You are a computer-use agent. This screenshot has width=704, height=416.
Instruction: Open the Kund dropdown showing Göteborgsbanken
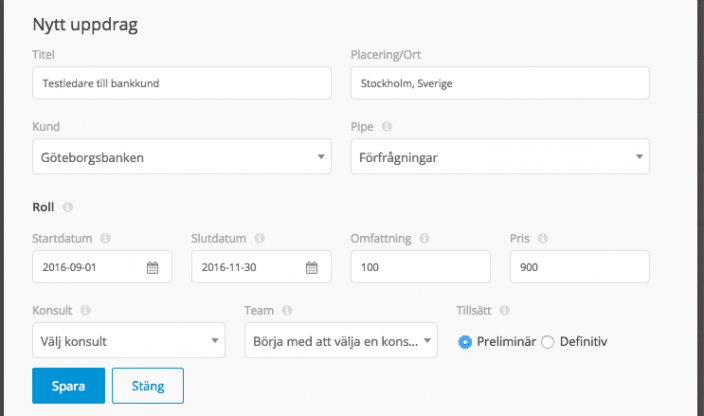(181, 156)
